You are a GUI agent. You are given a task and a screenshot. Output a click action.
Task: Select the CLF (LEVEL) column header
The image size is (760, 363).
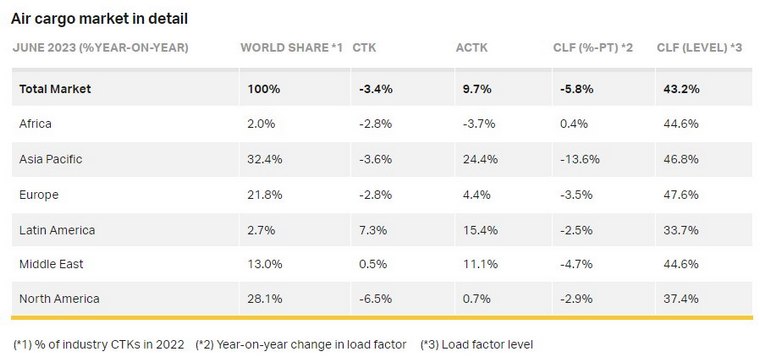click(x=699, y=47)
